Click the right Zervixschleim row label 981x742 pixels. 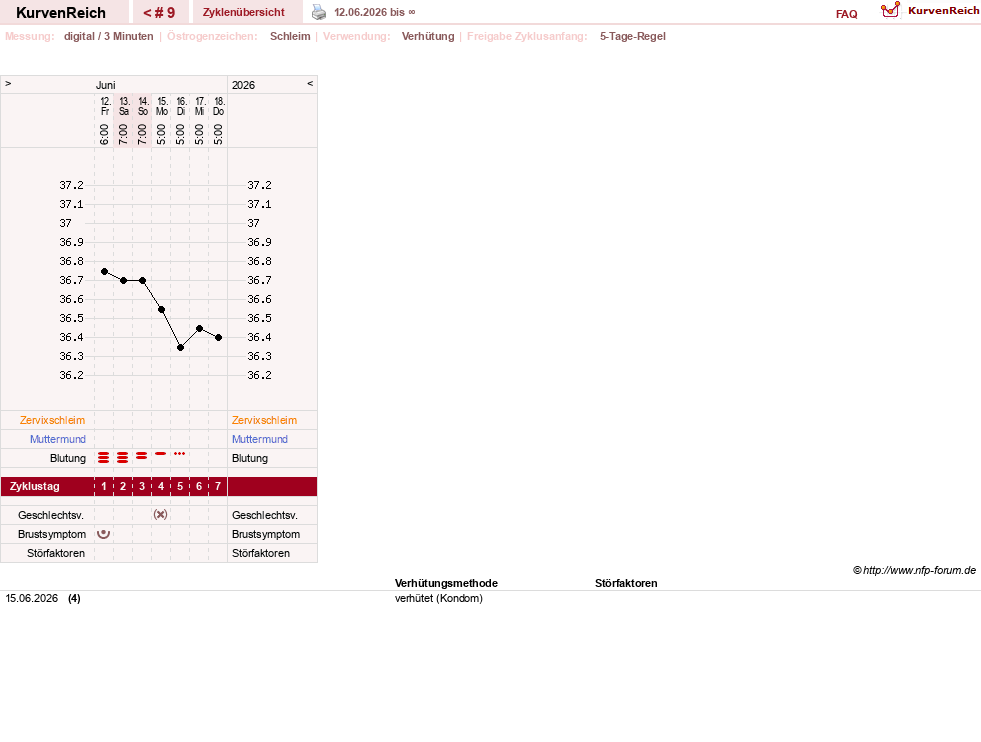click(x=265, y=420)
